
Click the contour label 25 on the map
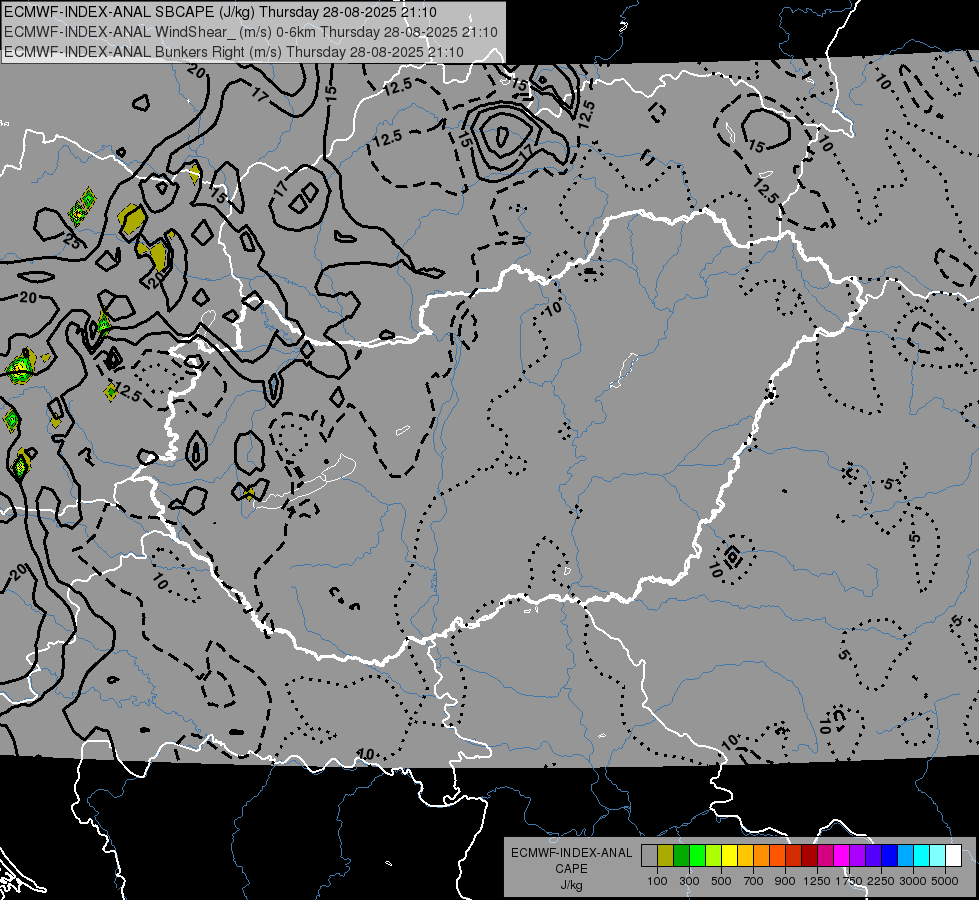click(73, 241)
